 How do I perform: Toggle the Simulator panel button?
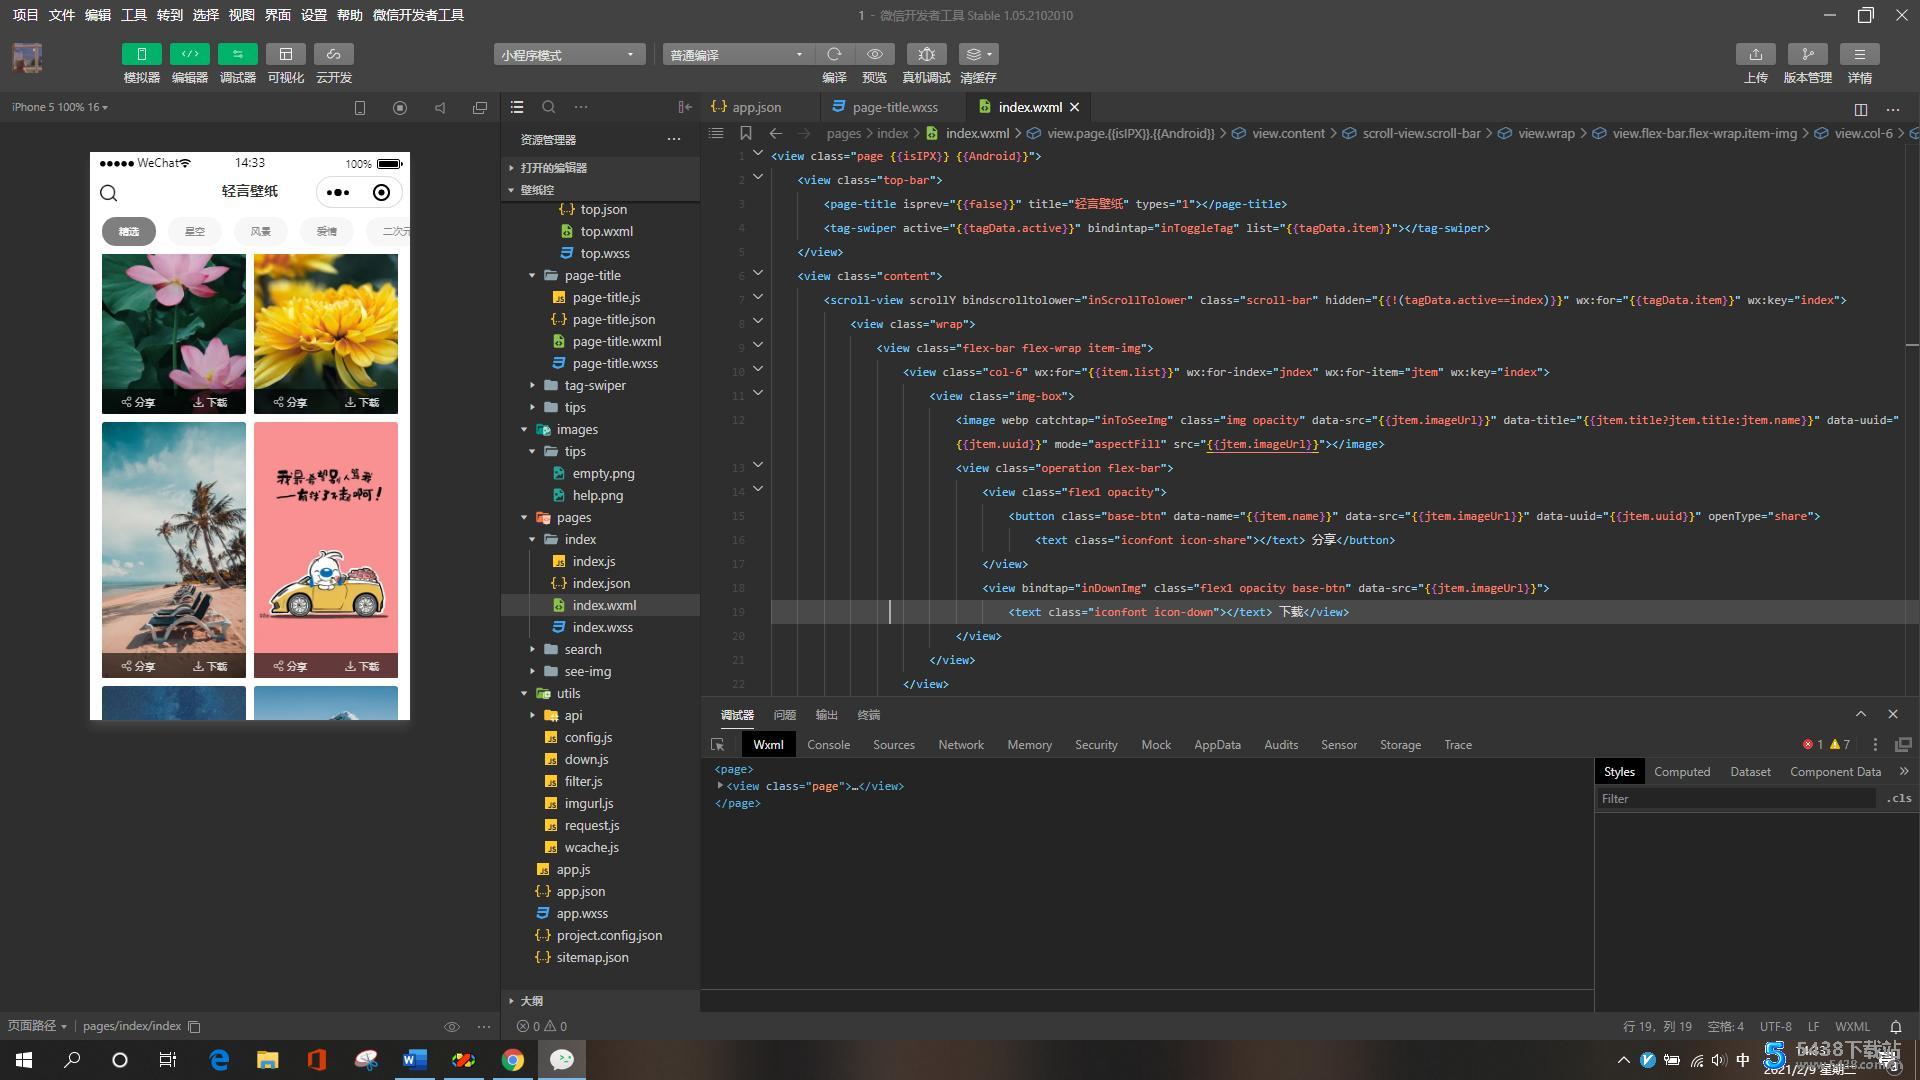pyautogui.click(x=141, y=54)
